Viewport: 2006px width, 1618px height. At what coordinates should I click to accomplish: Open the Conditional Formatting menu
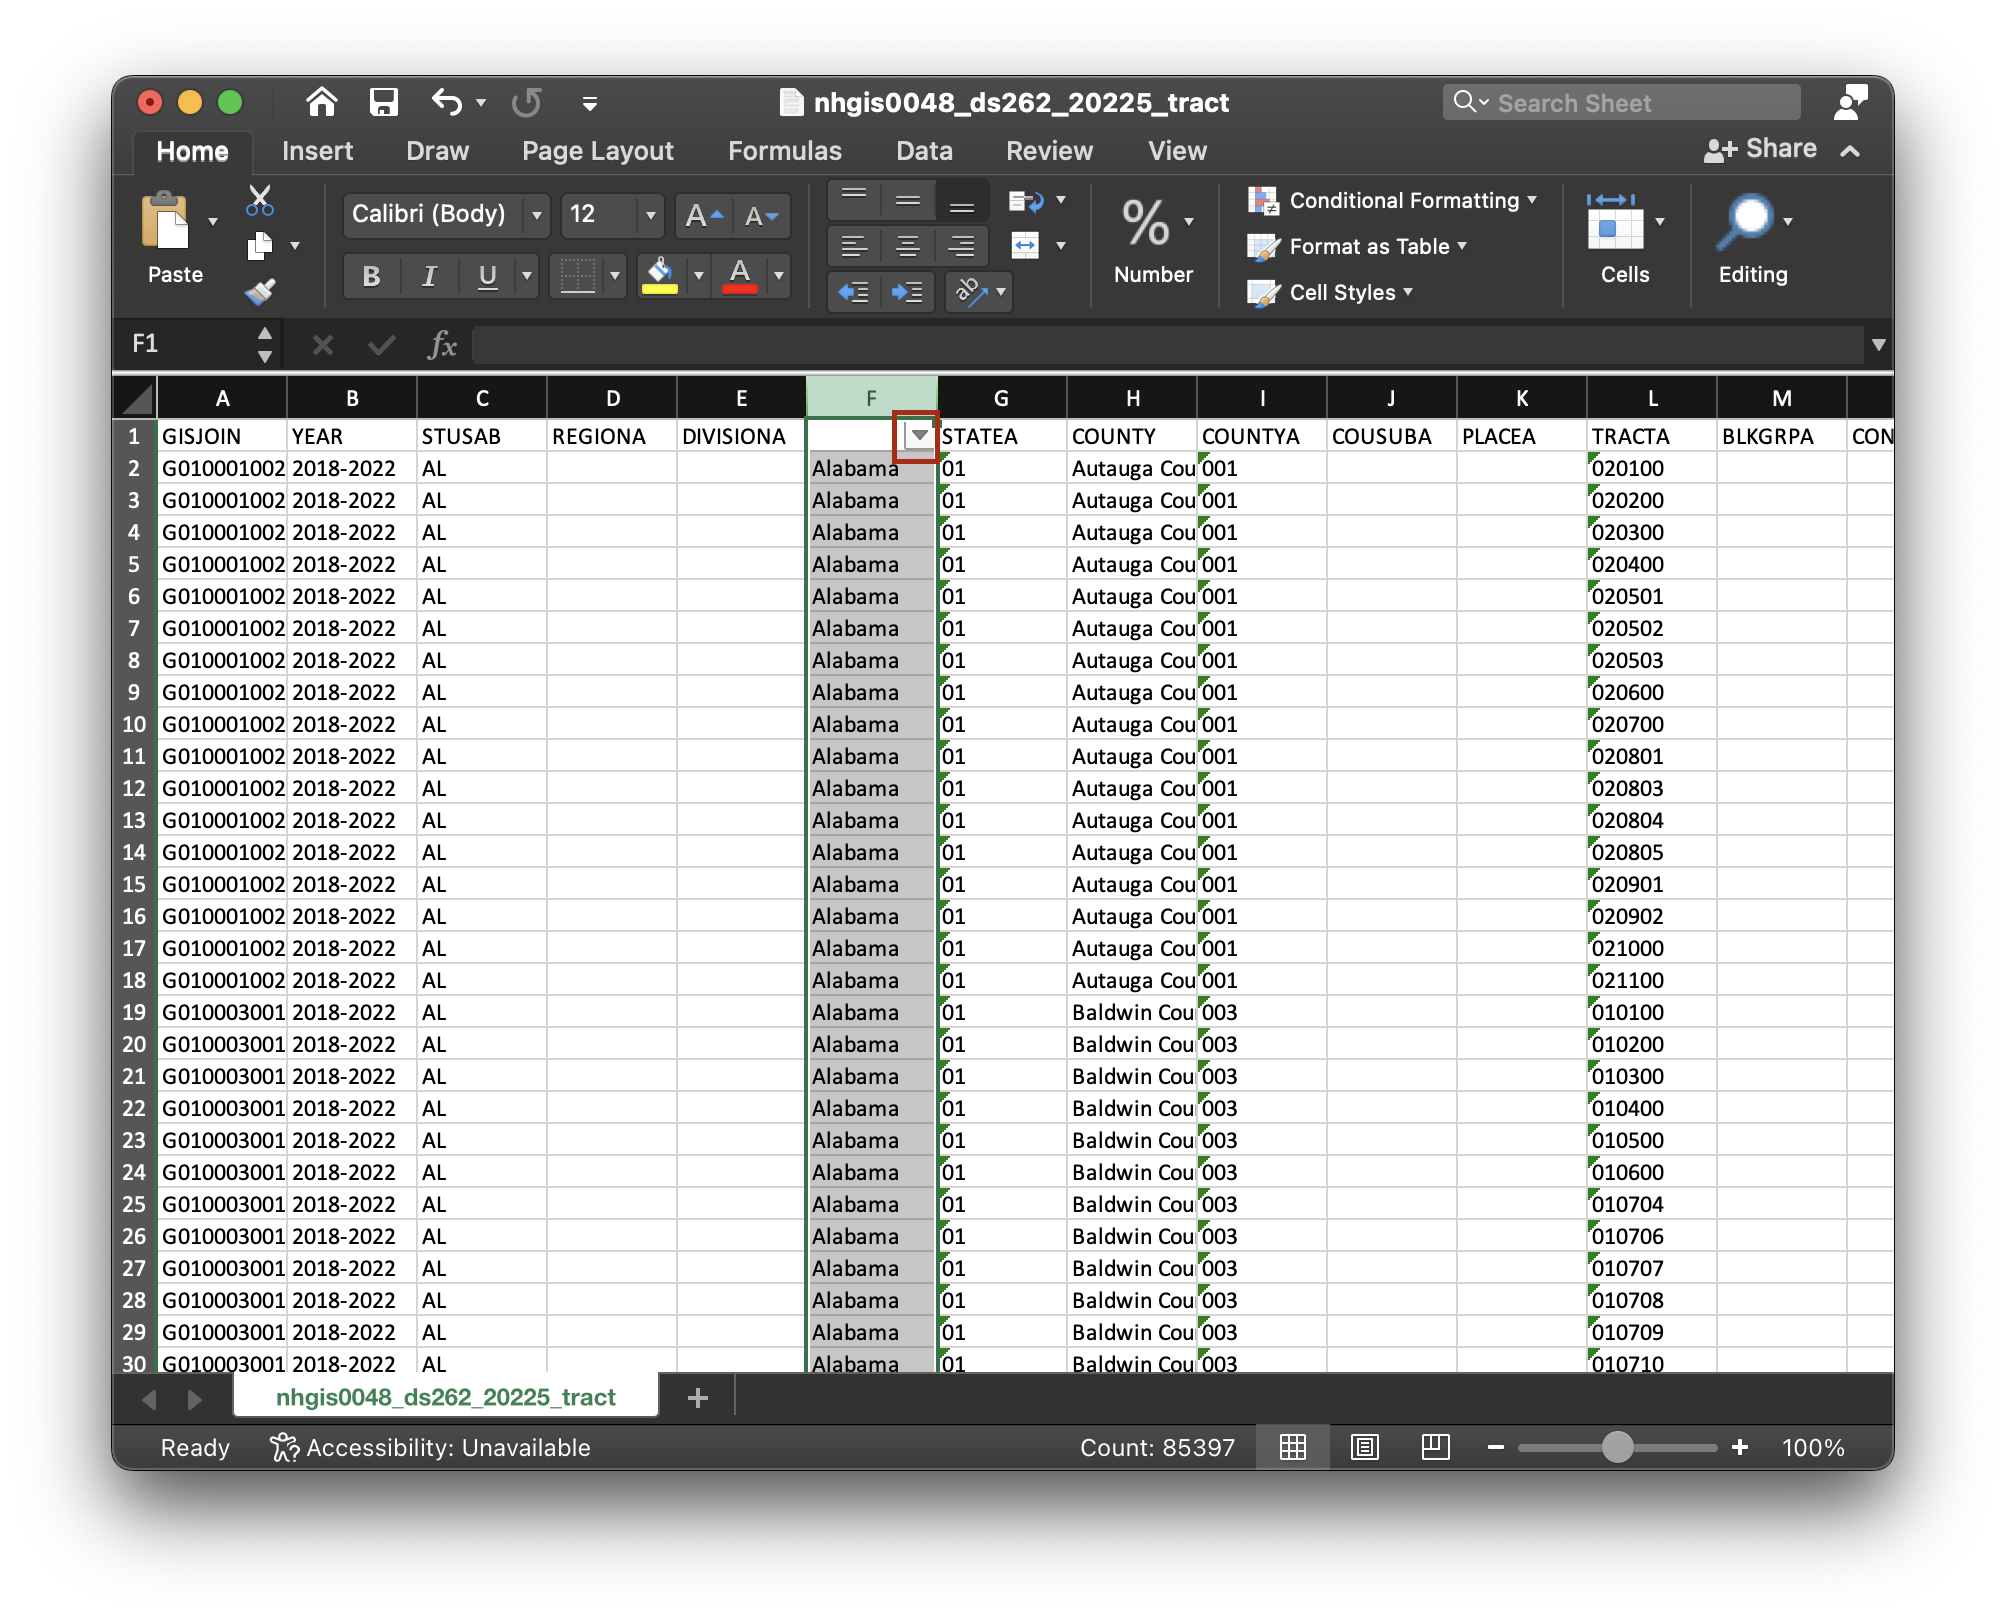coord(1392,200)
